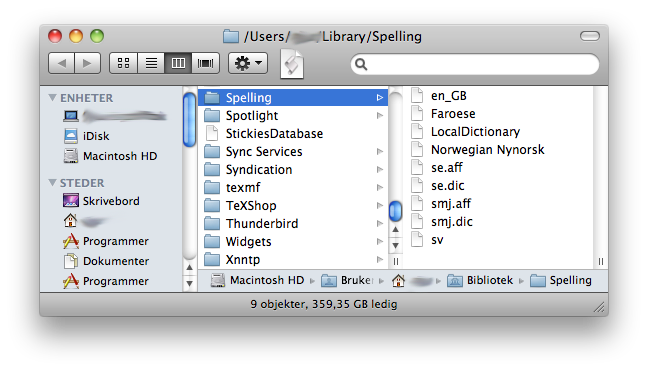Switch to Cover Flow view
Viewport: 648px width, 371px height.
205,63
